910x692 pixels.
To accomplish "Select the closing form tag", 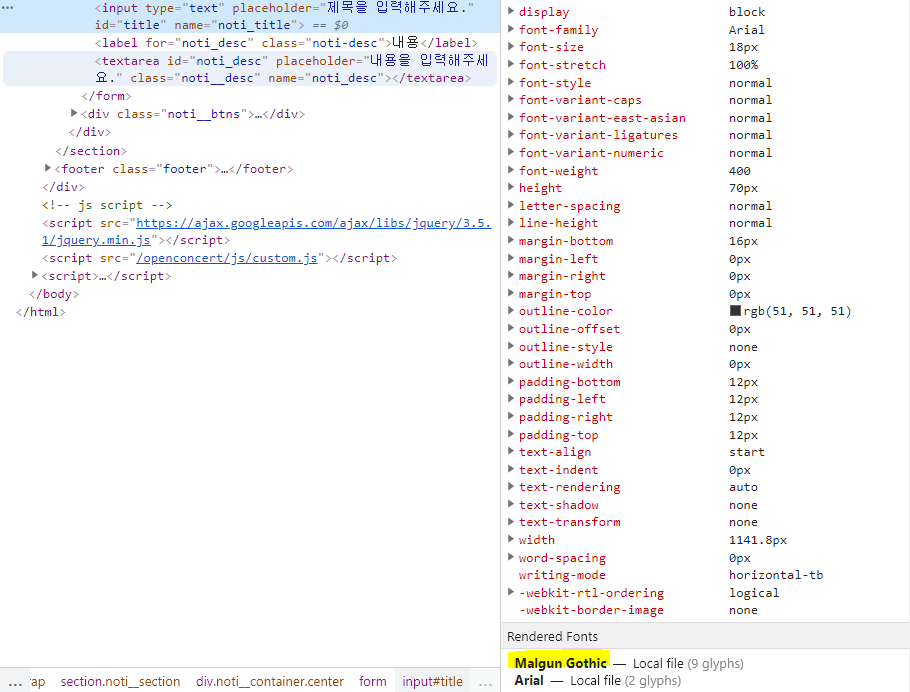I will pyautogui.click(x=107, y=96).
